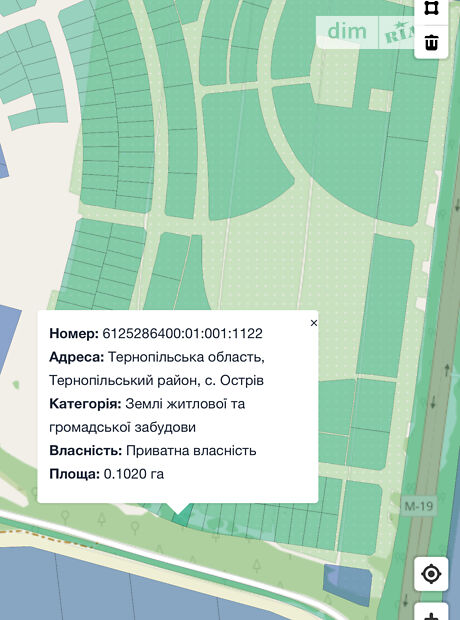Click the small pale square inside the half-circle parcel
Screen dimensions: 460x620
380,100
